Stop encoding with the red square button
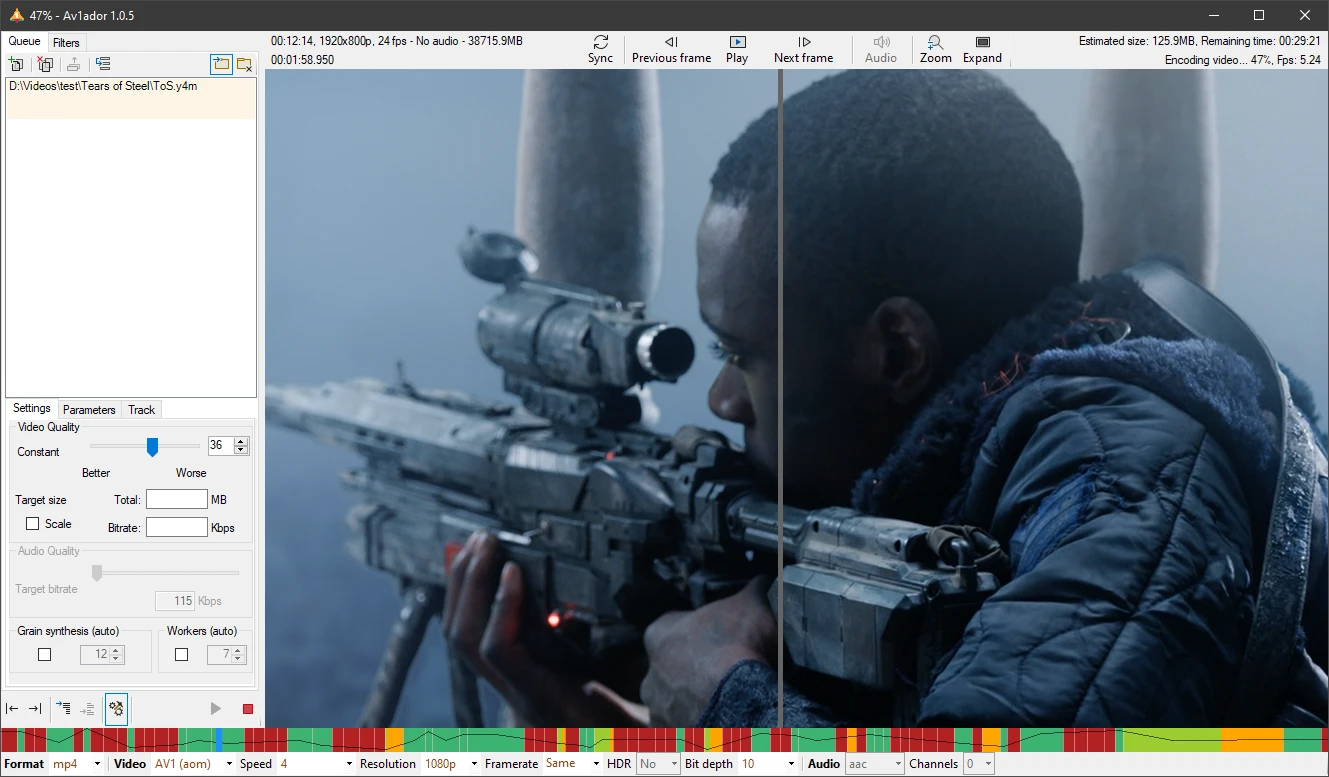 pyautogui.click(x=247, y=709)
